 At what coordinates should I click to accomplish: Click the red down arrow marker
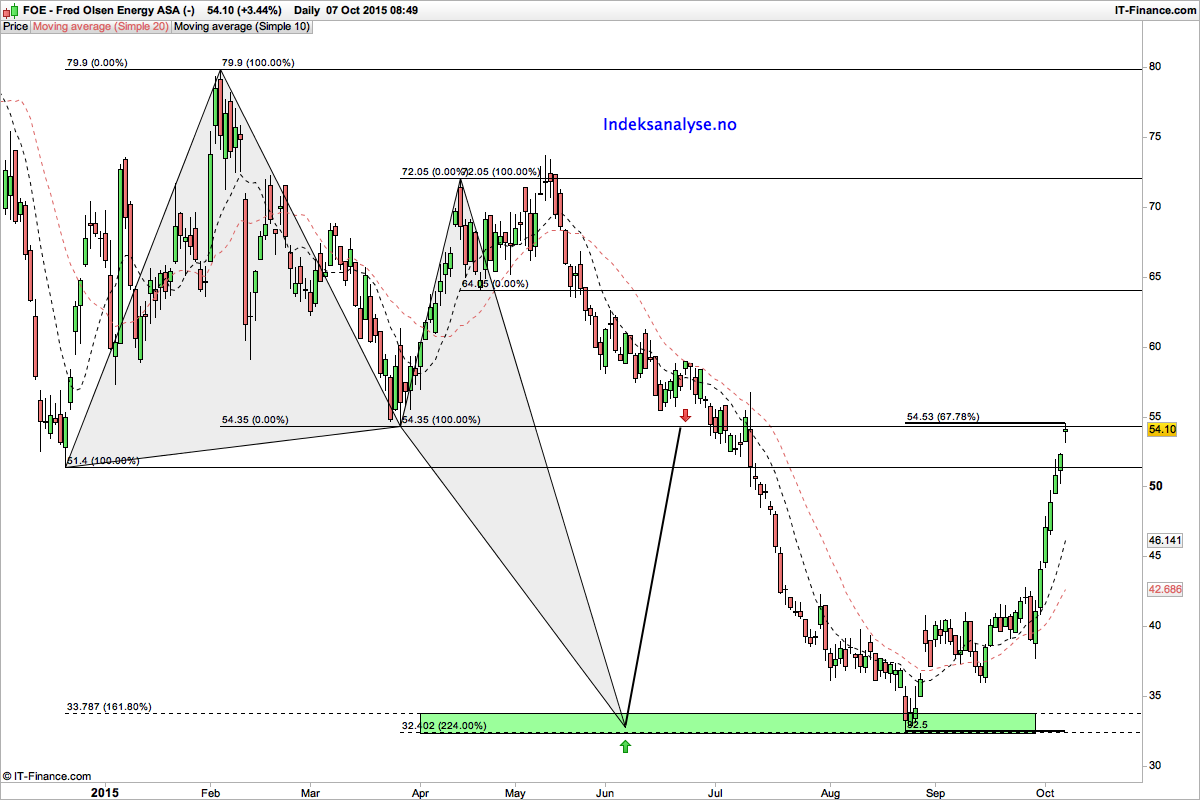click(685, 415)
